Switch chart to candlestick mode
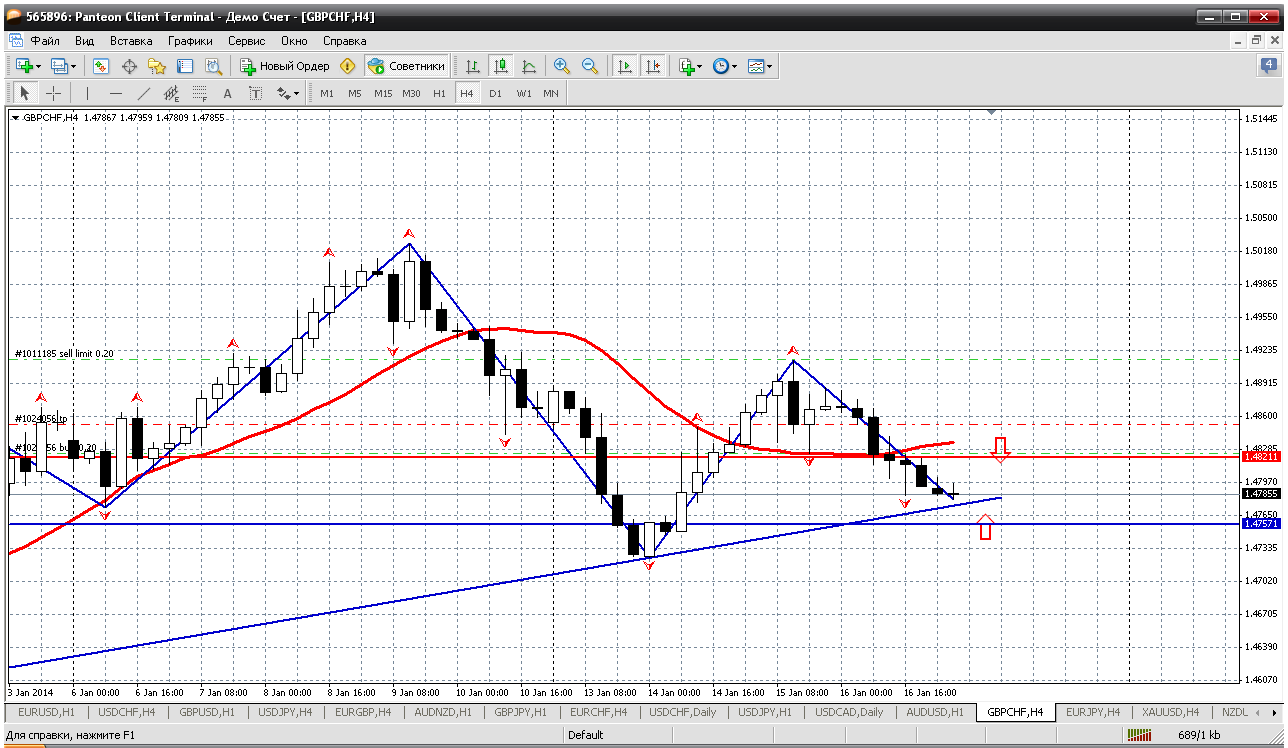Image resolution: width=1288 pixels, height=748 pixels. coord(501,66)
